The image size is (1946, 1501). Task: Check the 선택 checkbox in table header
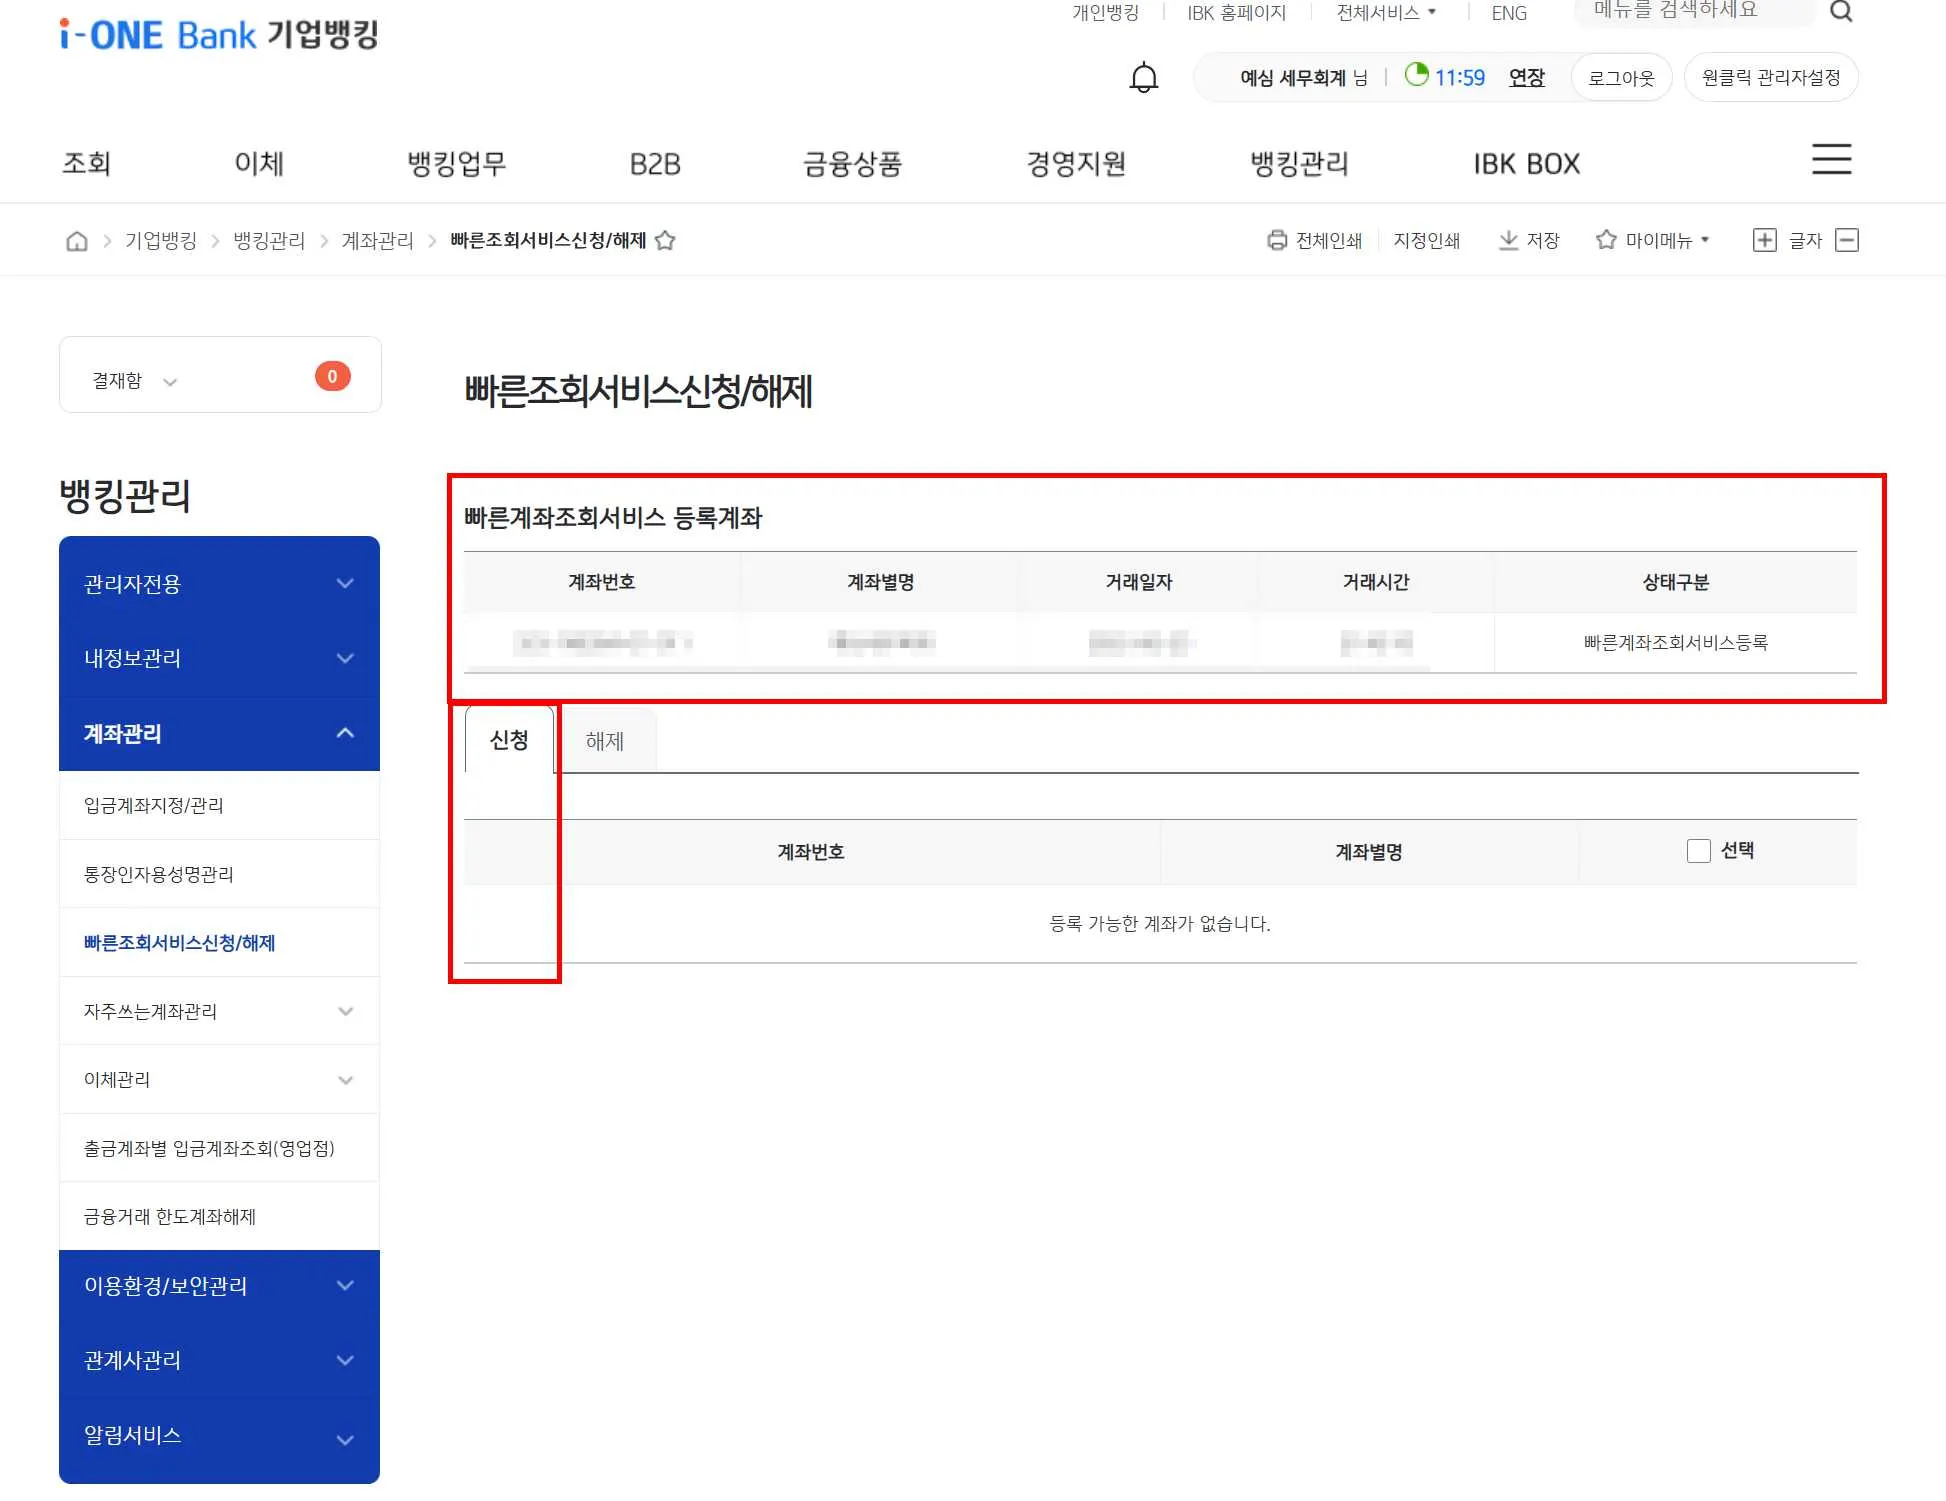[1698, 851]
